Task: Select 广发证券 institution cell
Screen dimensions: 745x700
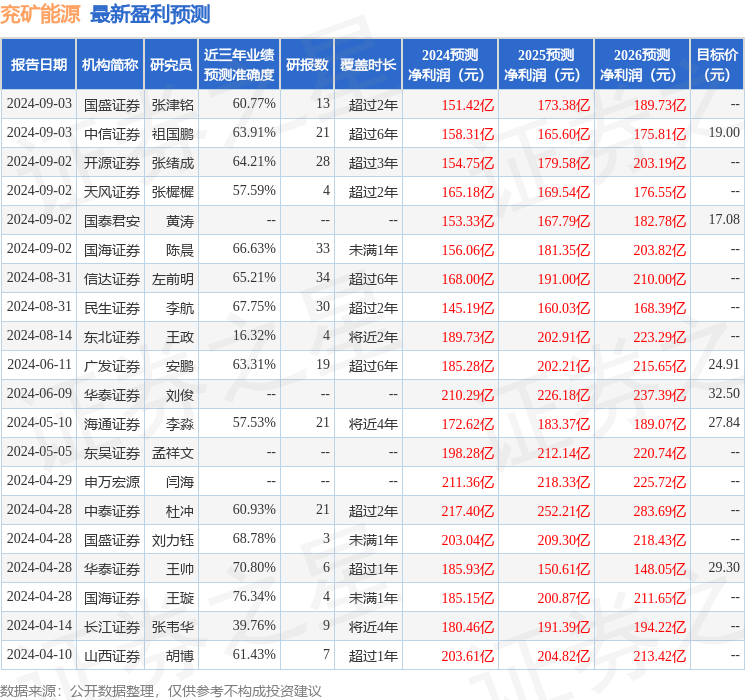Action: click(112, 366)
